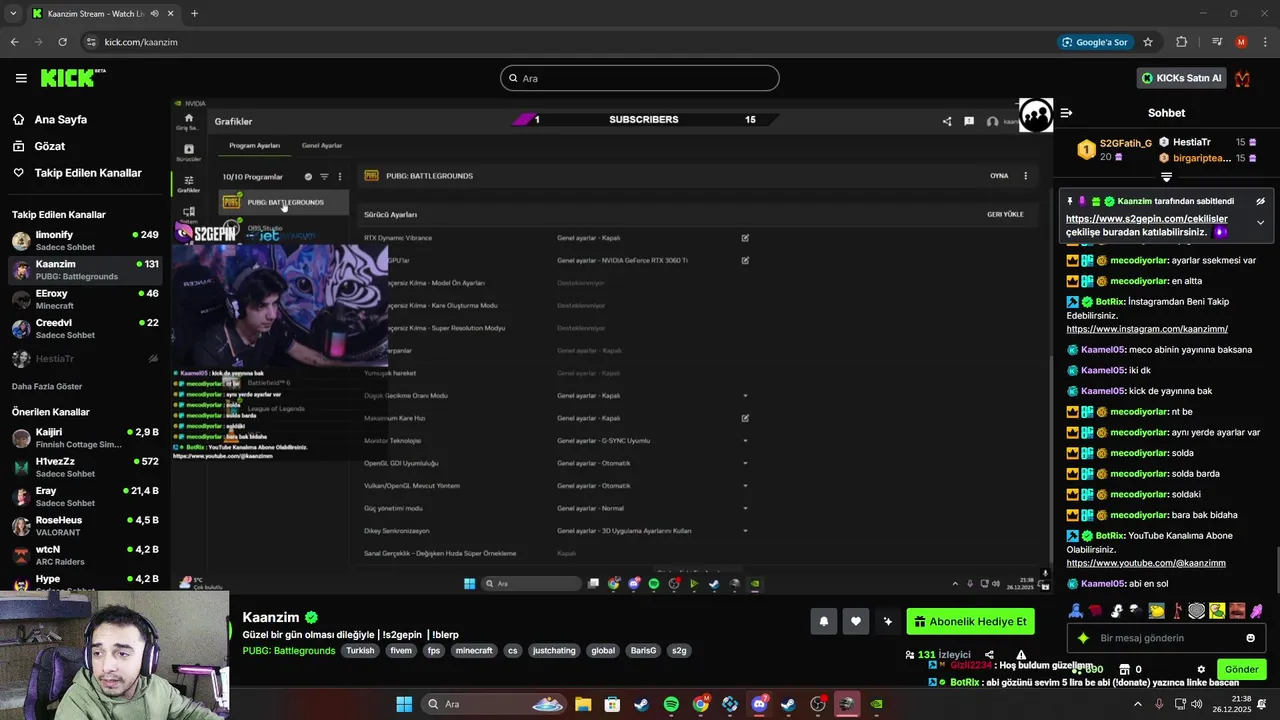Click the kick.com/kaanzim address bar
The image size is (1280, 720).
pyautogui.click(x=565, y=42)
